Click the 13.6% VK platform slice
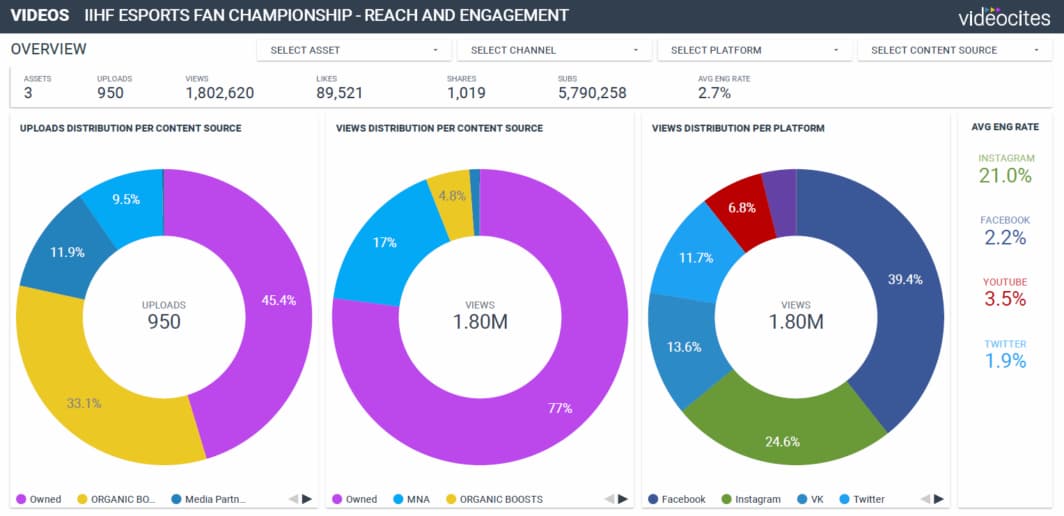1064x516 pixels. (683, 347)
